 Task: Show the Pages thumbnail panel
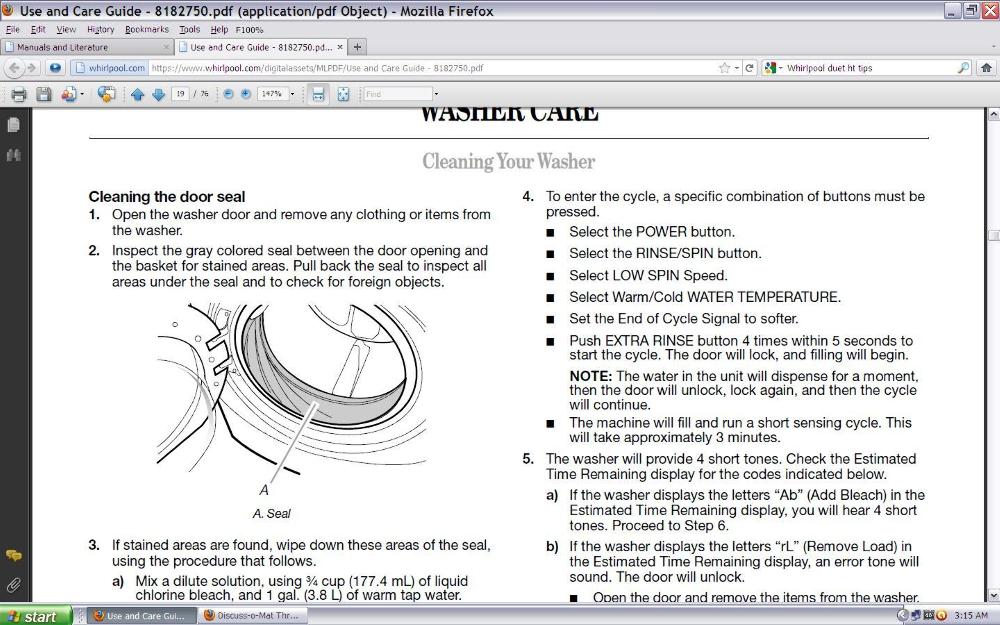tap(13, 125)
